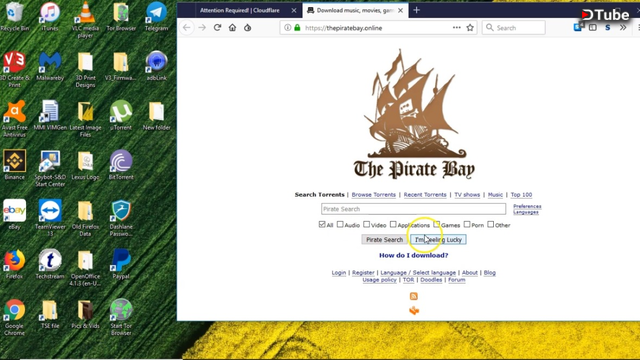Open New folder on desktop
The height and width of the screenshot is (360, 640).
coord(156,116)
